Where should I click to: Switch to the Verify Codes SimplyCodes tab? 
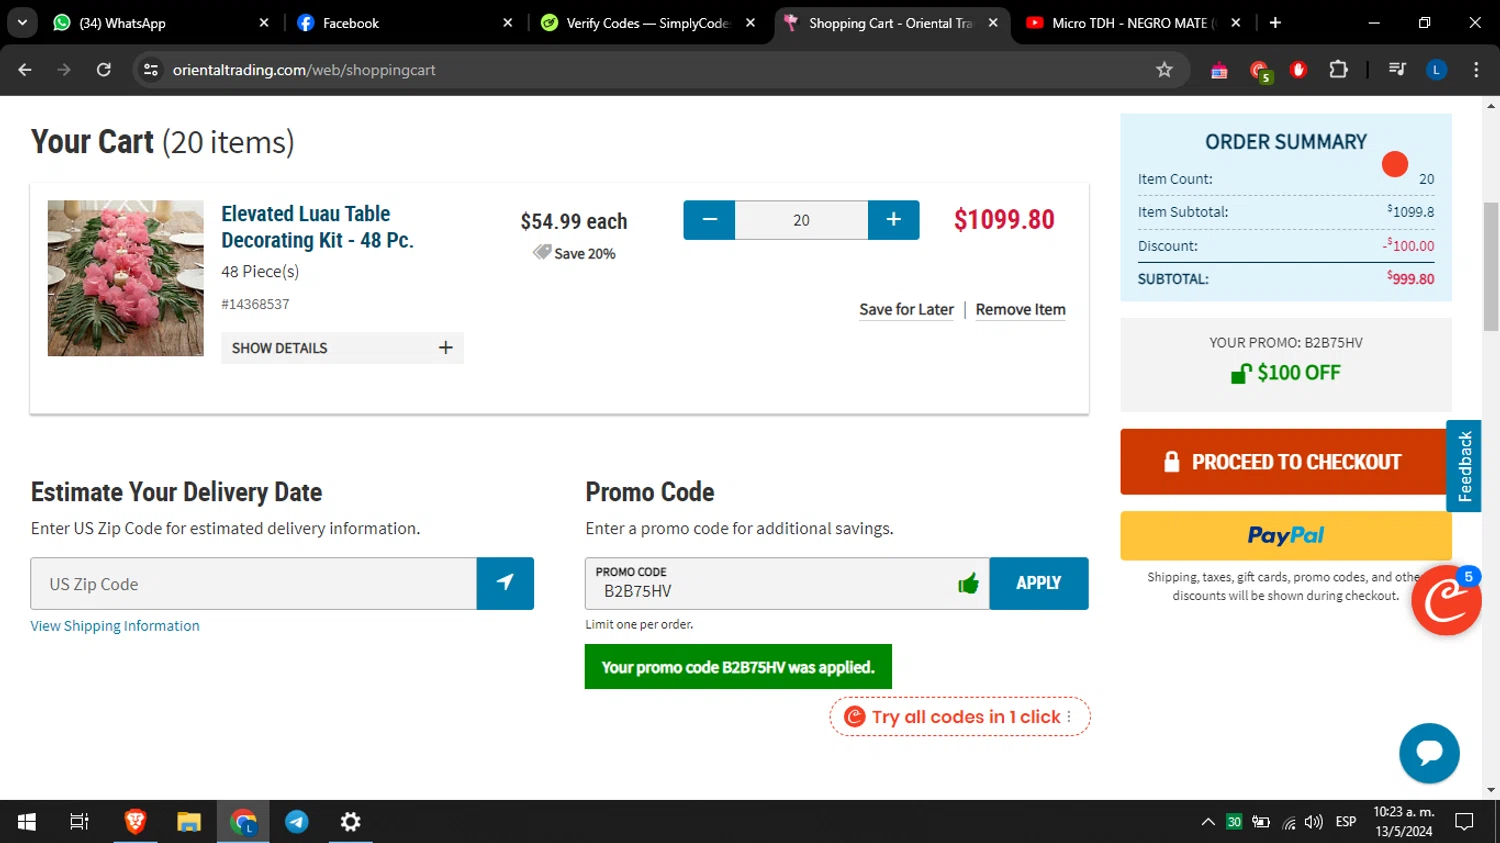648,23
